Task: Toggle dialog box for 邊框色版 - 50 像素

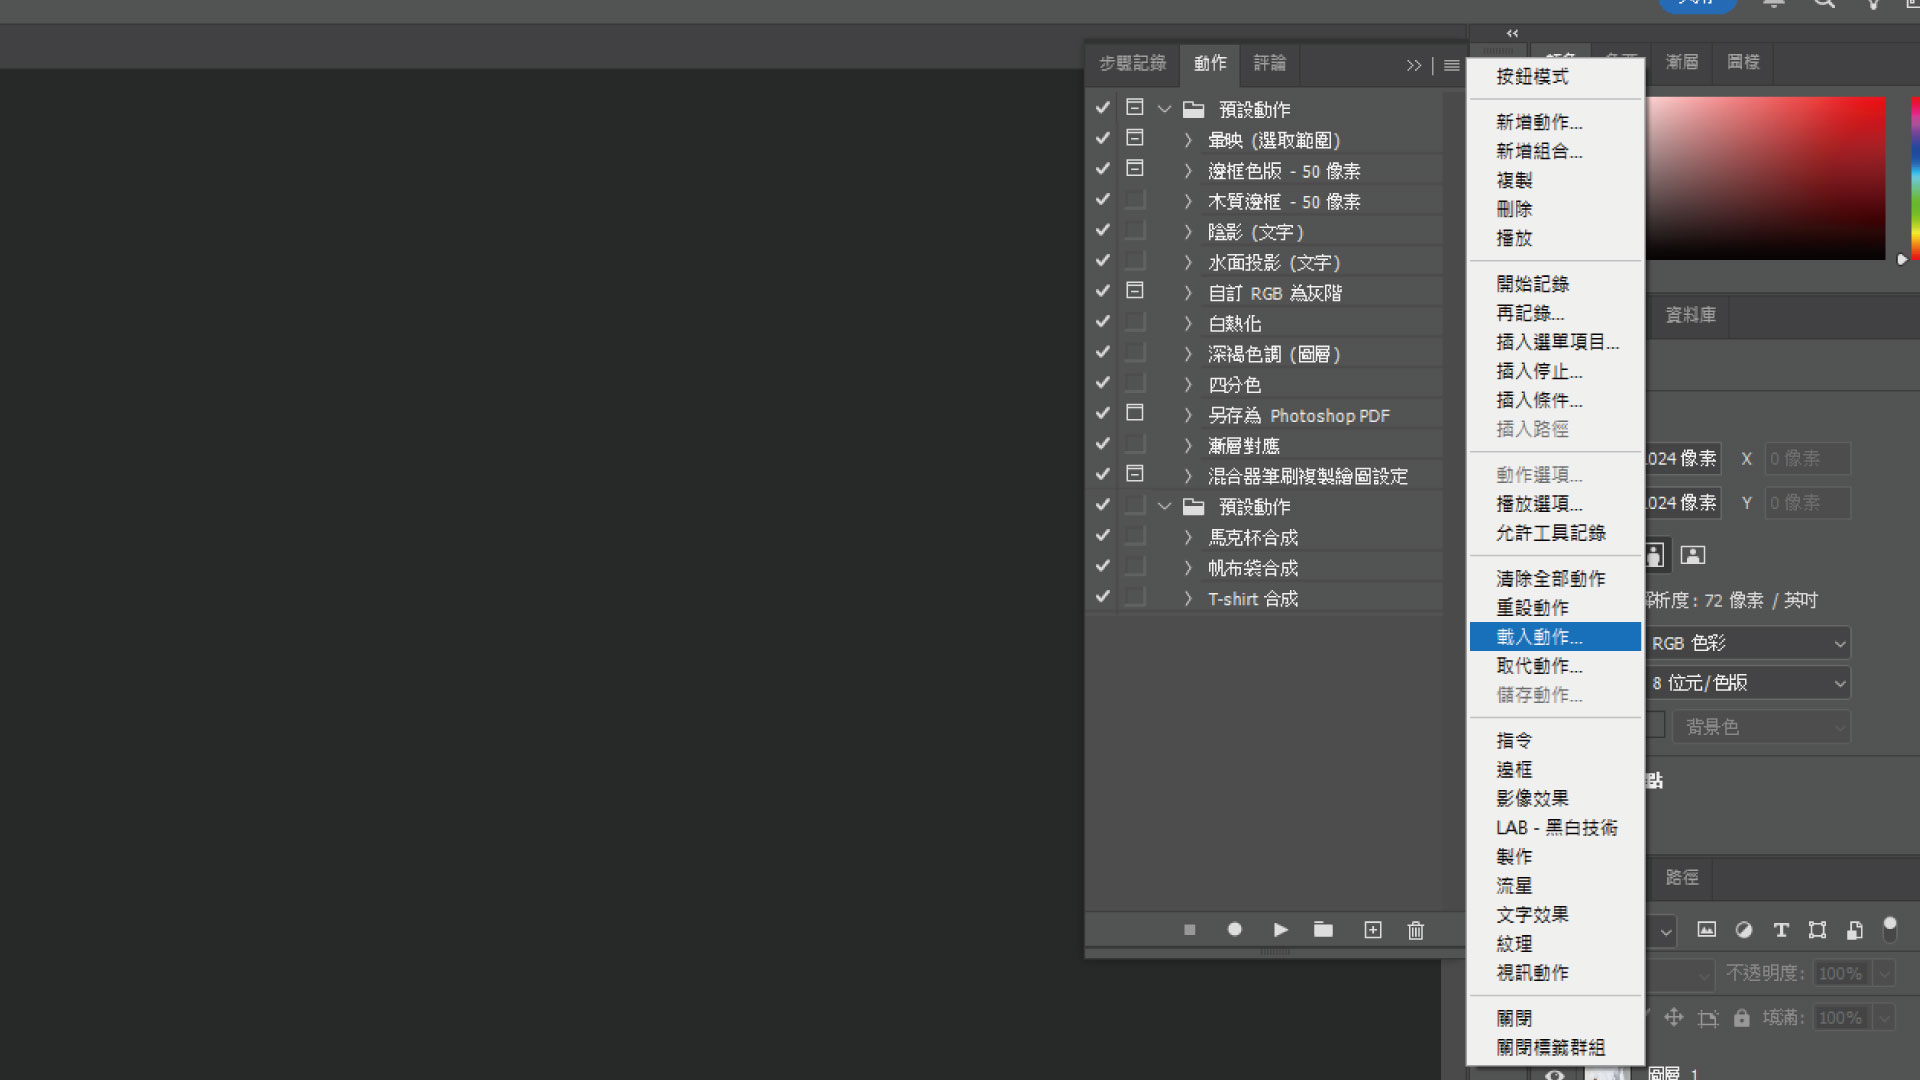Action: [x=1135, y=168]
